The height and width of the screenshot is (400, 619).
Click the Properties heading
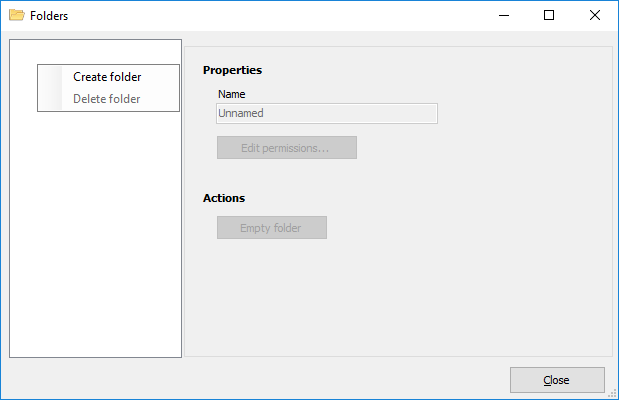coord(232,70)
